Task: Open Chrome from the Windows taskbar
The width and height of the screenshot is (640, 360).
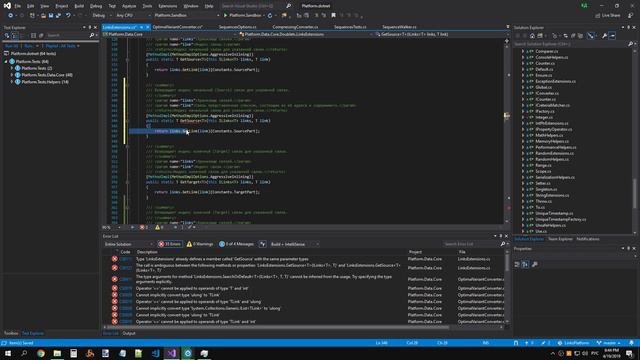Action: coord(41,353)
